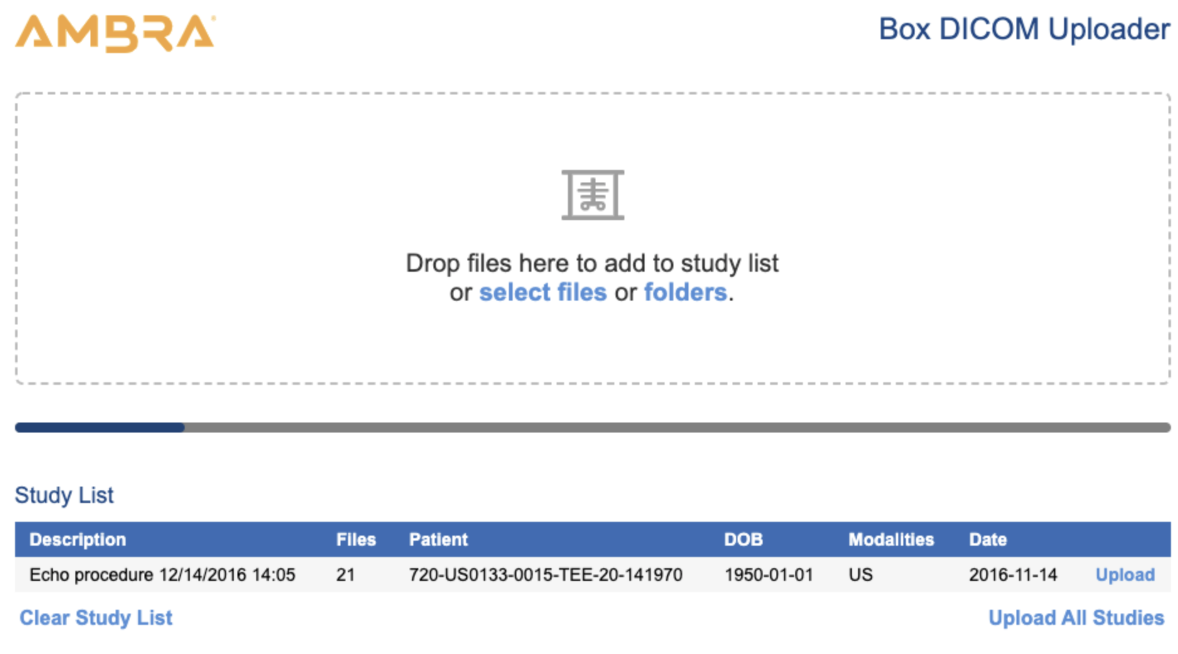This screenshot has height=654, width=1178.
Task: Click the X-ray drop zone icon
Action: pos(592,194)
